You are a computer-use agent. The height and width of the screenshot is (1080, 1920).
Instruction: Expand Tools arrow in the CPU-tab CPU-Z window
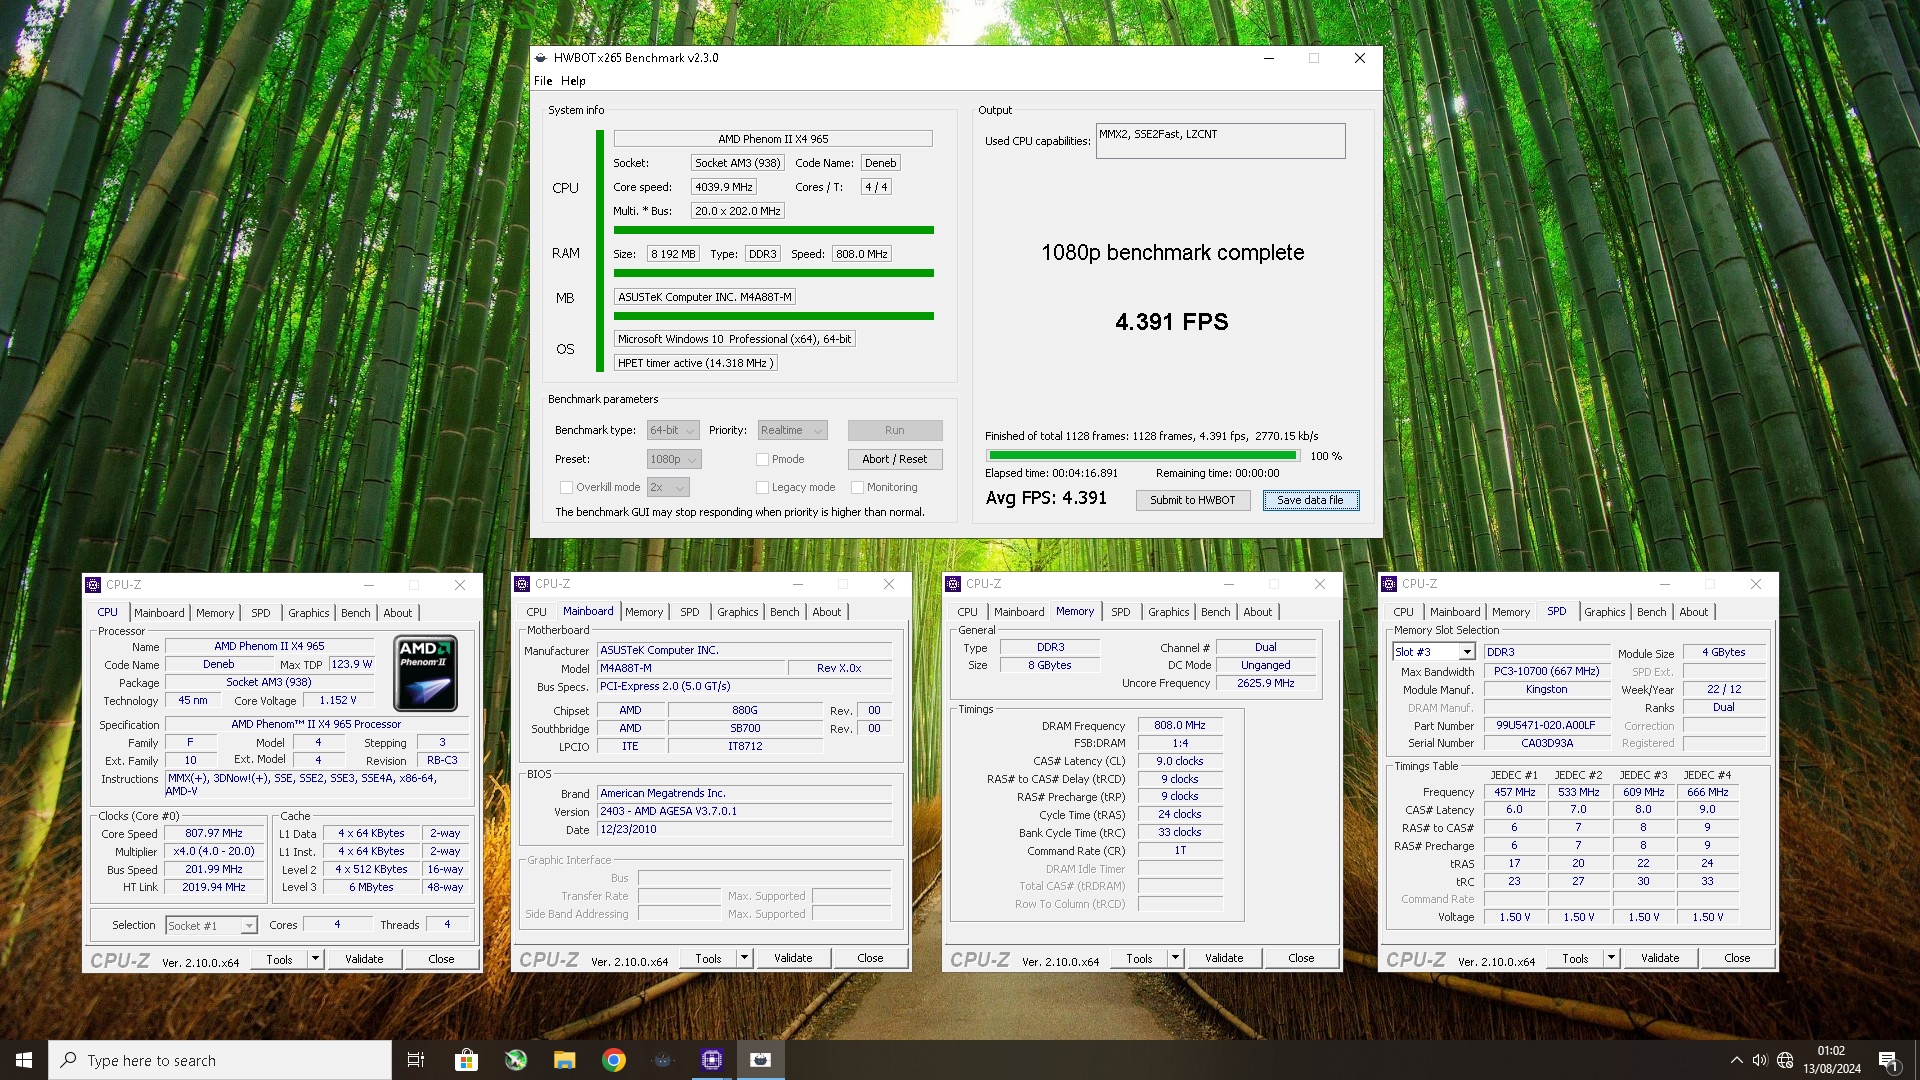click(315, 959)
